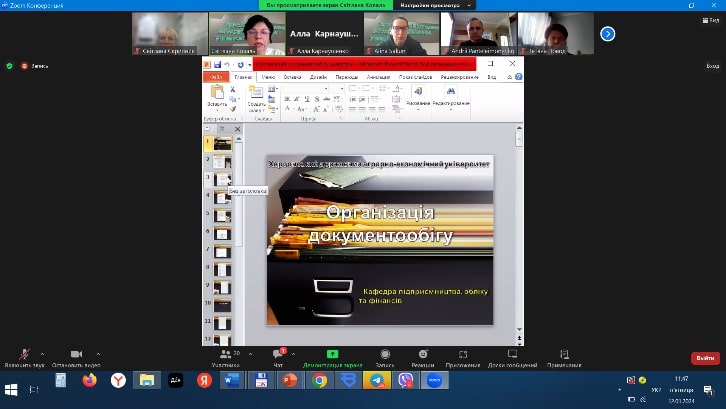Toggle italic formatting К
Viewport: 726px width, 409px height.
(x=297, y=99)
